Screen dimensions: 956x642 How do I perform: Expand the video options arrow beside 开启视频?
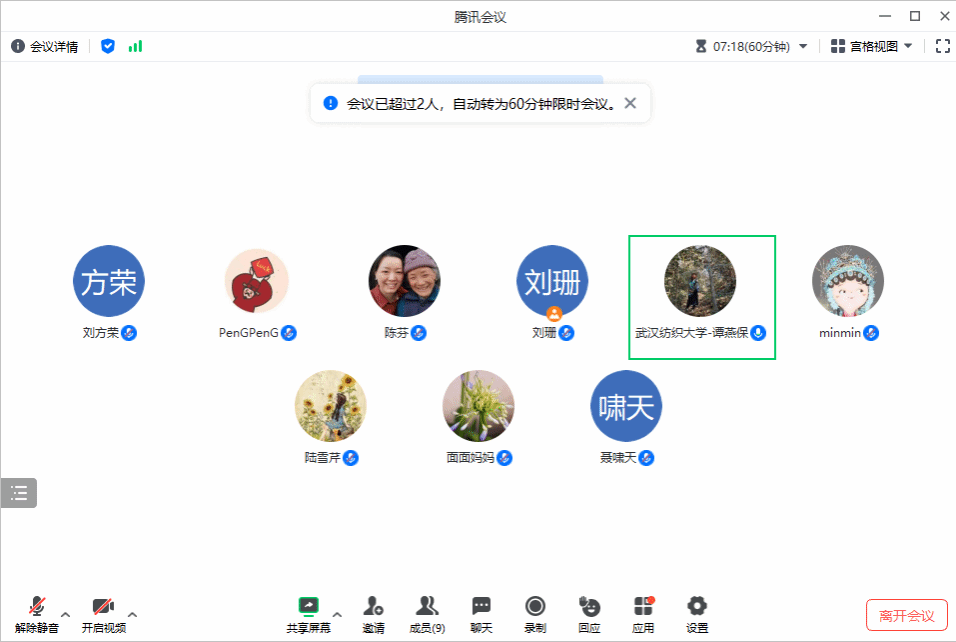[x=132, y=614]
